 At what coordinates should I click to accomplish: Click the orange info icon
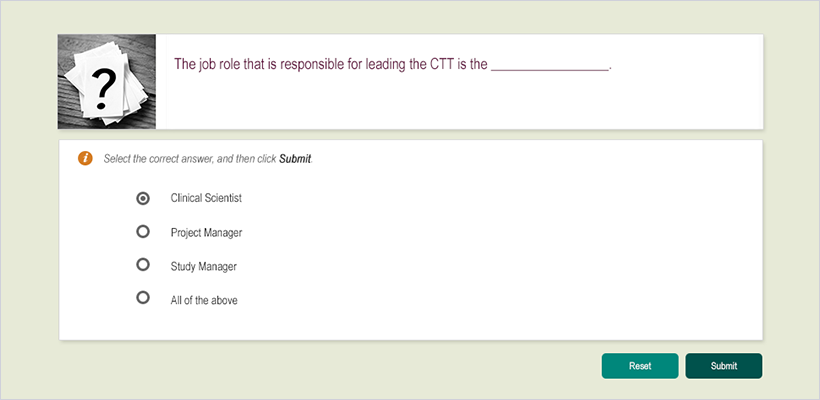(85, 158)
